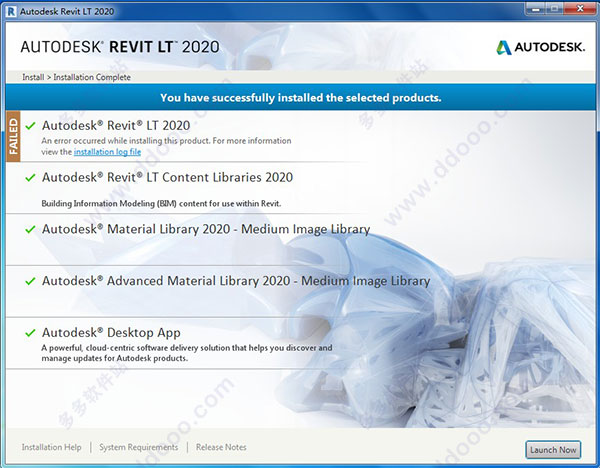Click checkmark beside Material Library 2020
600x468 pixels.
[x=30, y=229]
